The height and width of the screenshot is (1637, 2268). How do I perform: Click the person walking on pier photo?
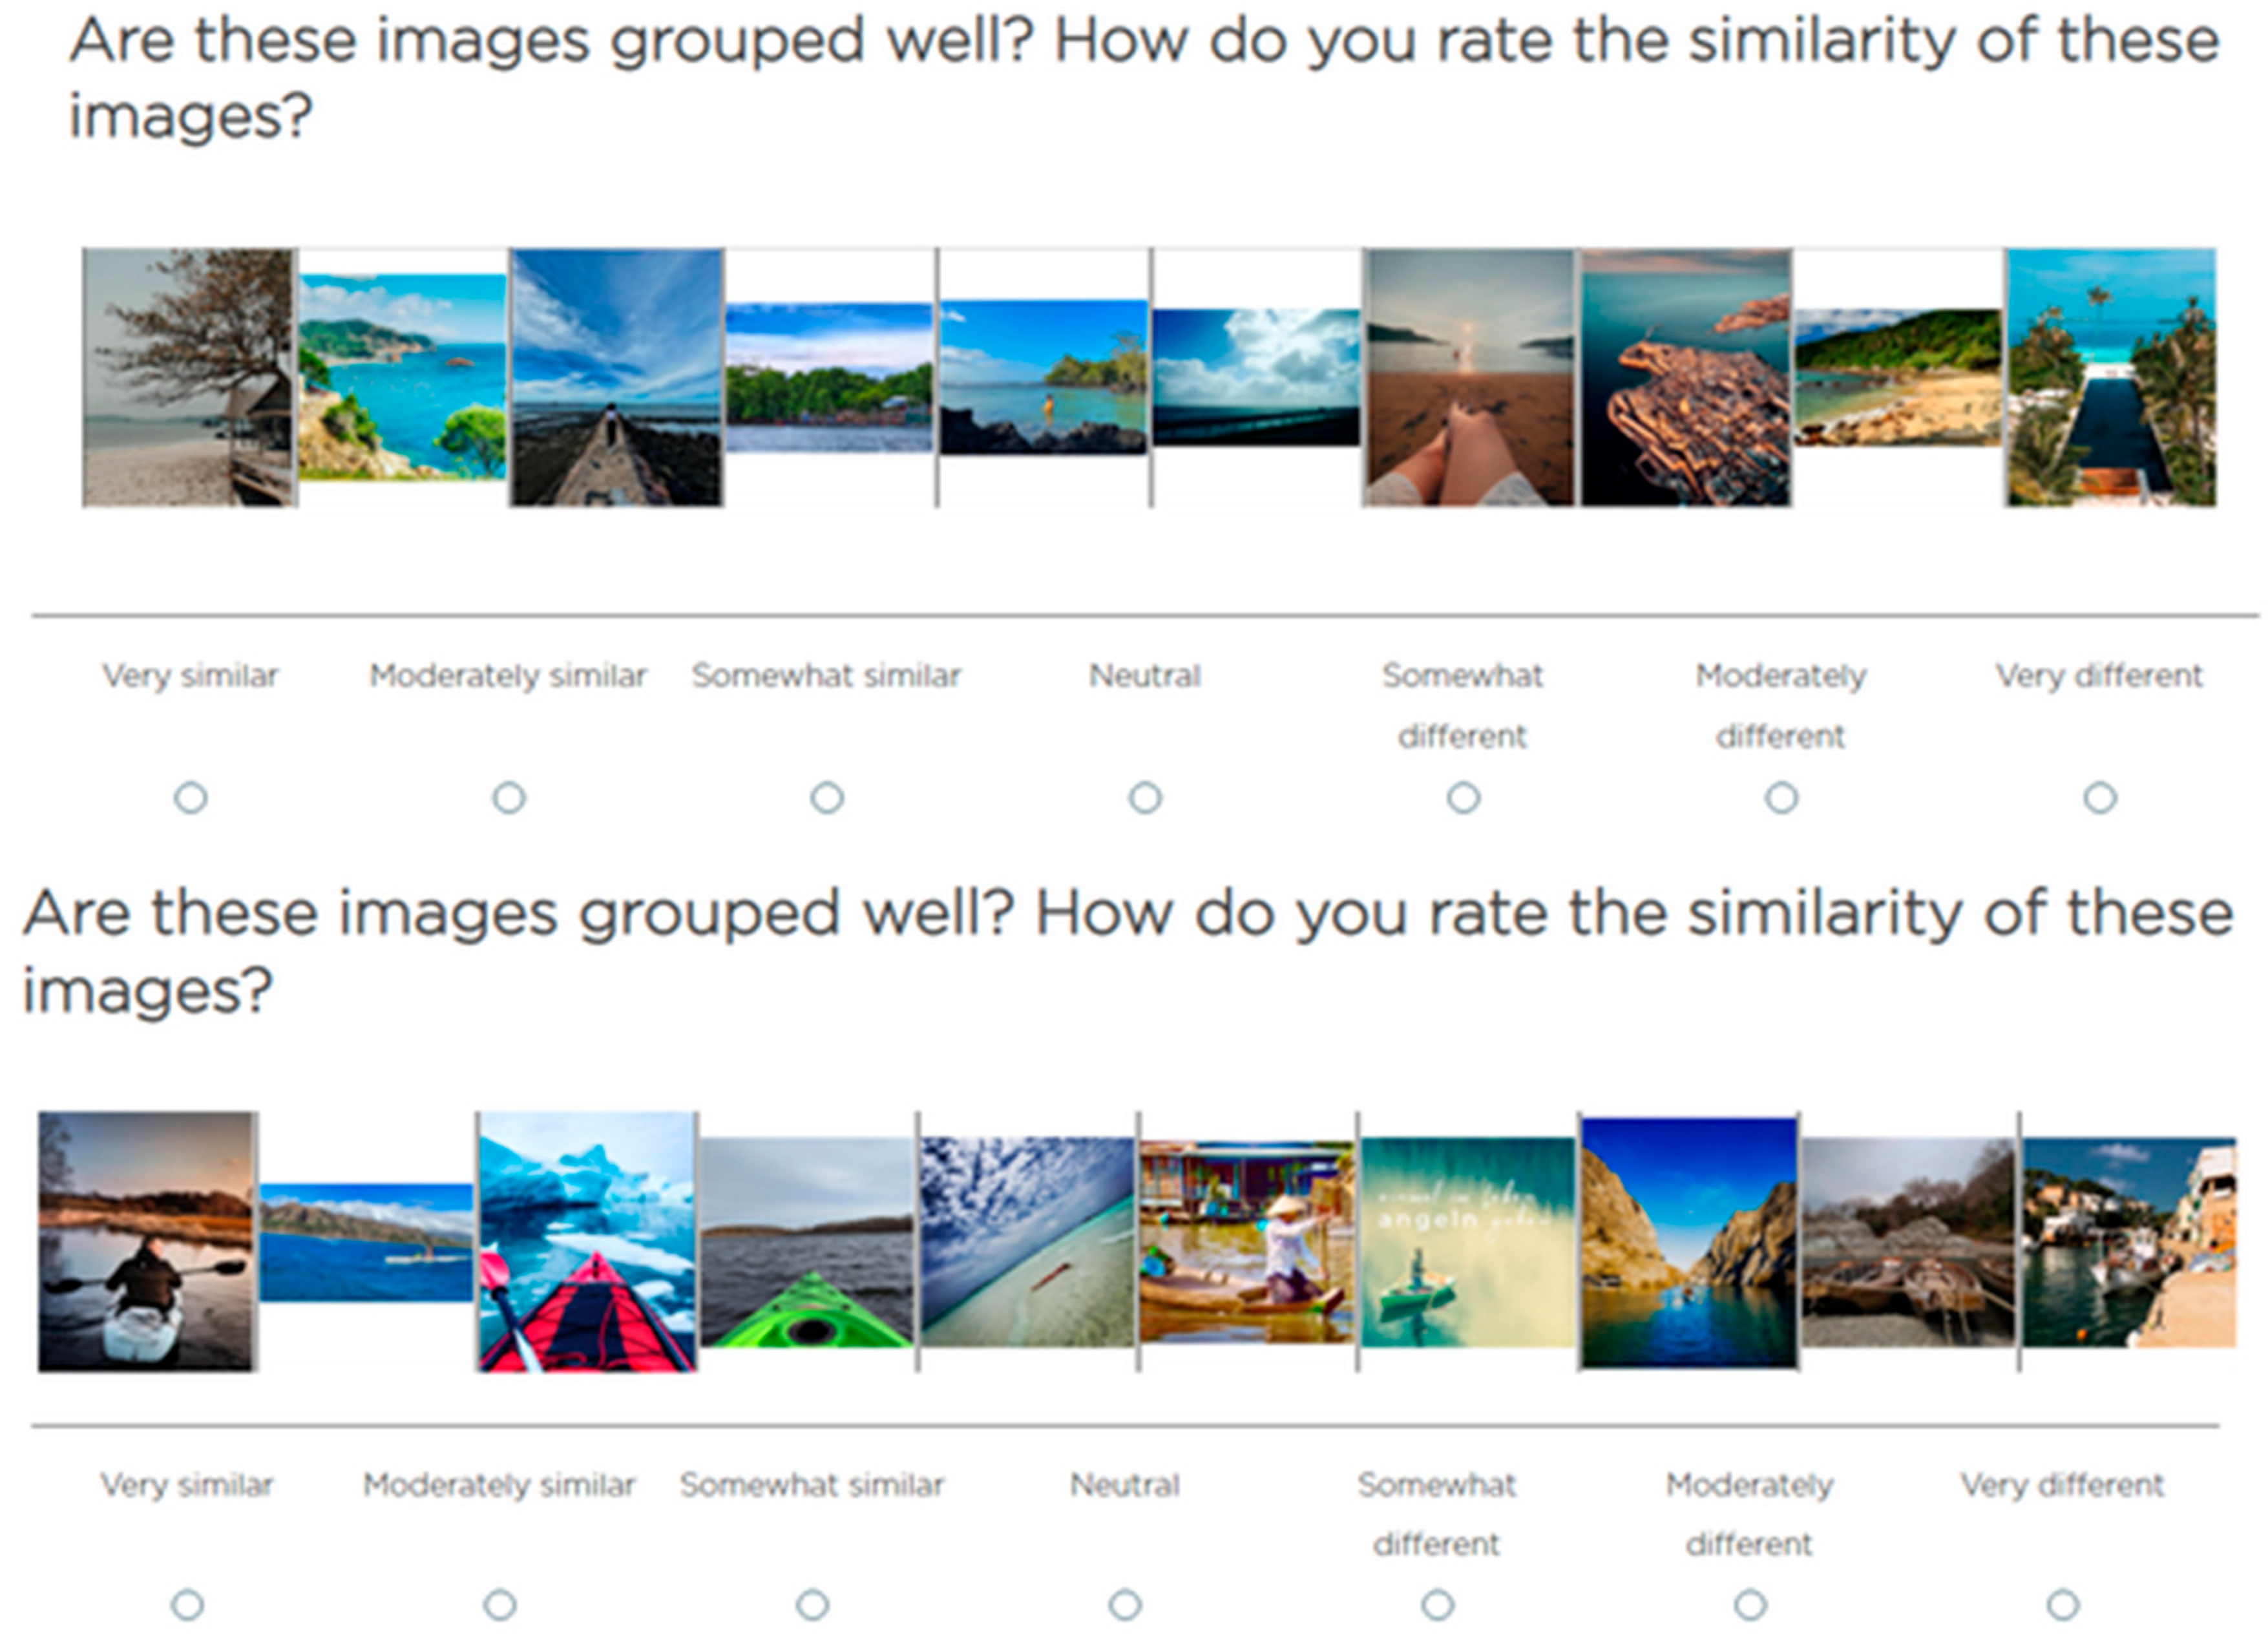[x=616, y=377]
